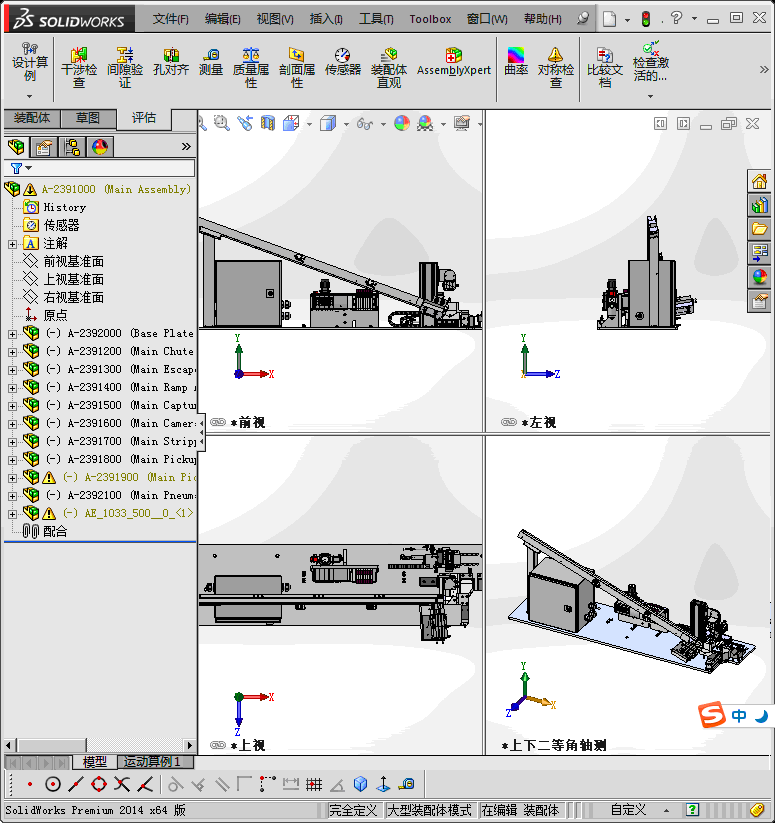Open the Toolbox menu
This screenshot has height=823, width=775.
(x=430, y=19)
